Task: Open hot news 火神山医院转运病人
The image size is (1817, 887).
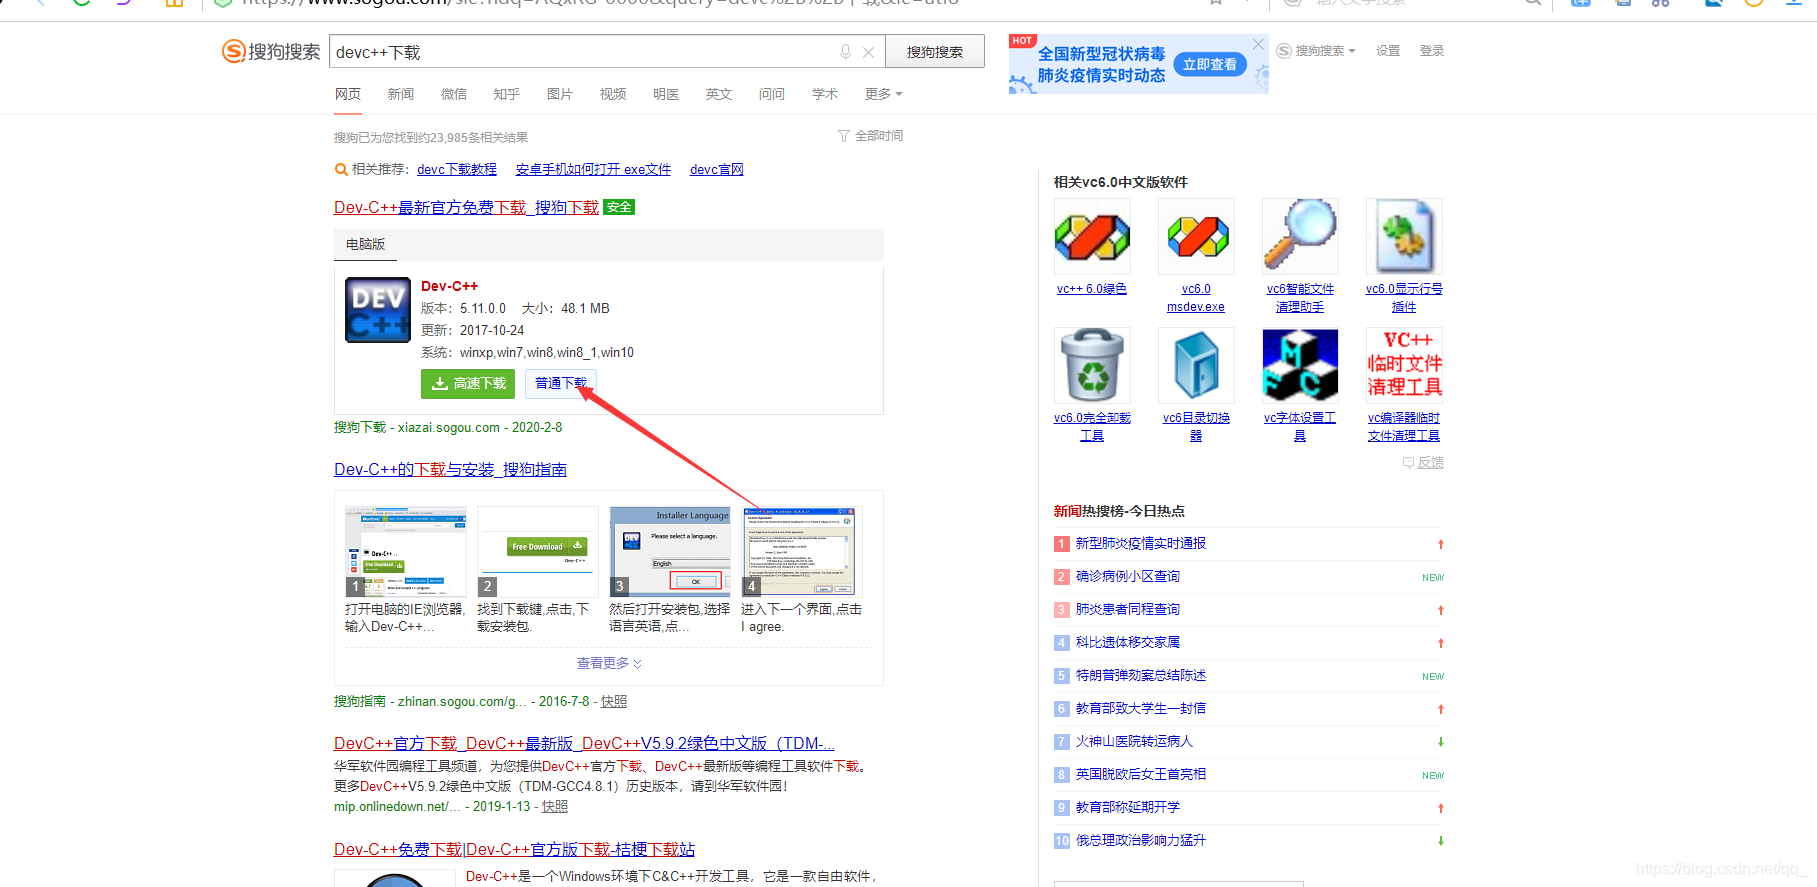Action: tap(1135, 741)
